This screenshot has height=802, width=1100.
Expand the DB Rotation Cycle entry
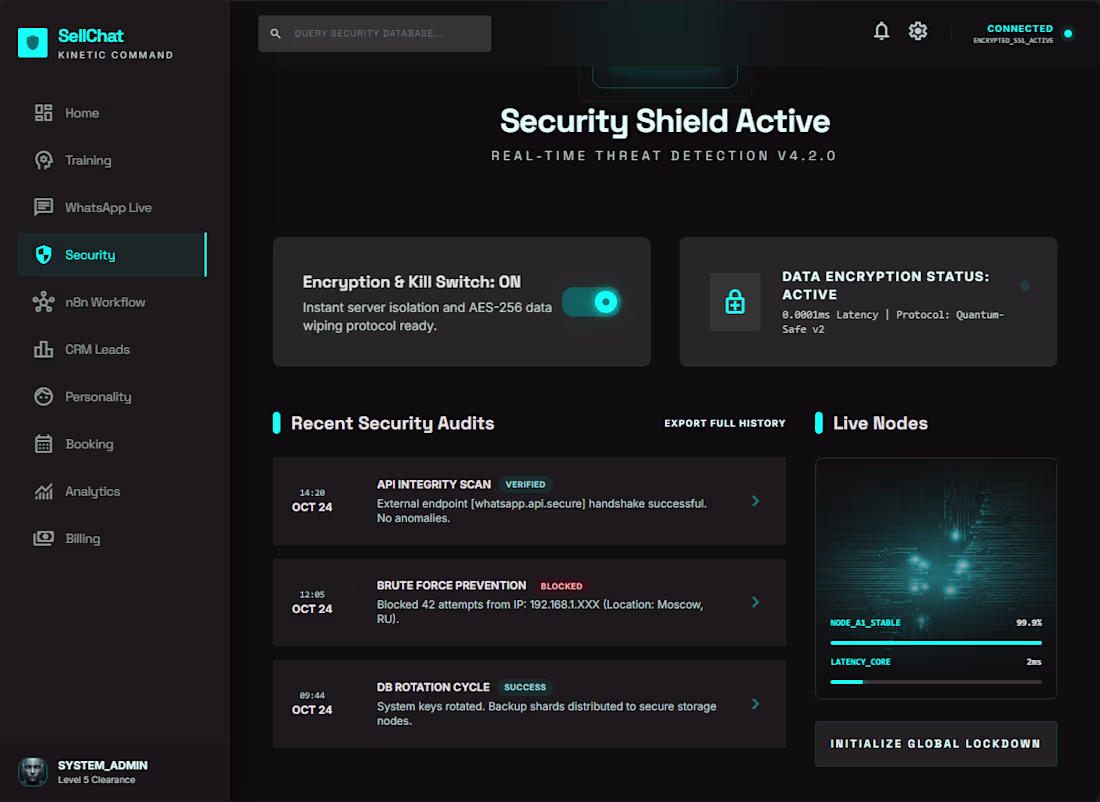click(x=755, y=704)
